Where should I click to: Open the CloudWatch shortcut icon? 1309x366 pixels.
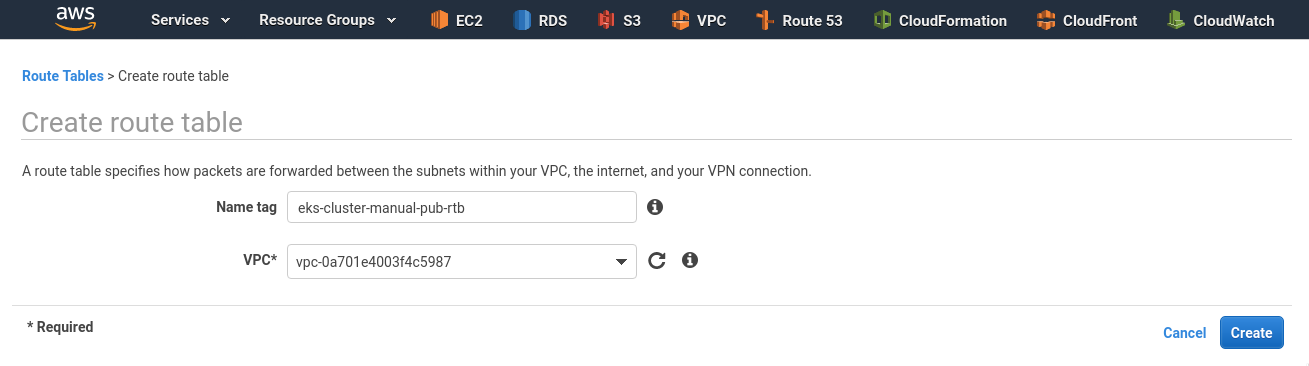[x=1176, y=20]
